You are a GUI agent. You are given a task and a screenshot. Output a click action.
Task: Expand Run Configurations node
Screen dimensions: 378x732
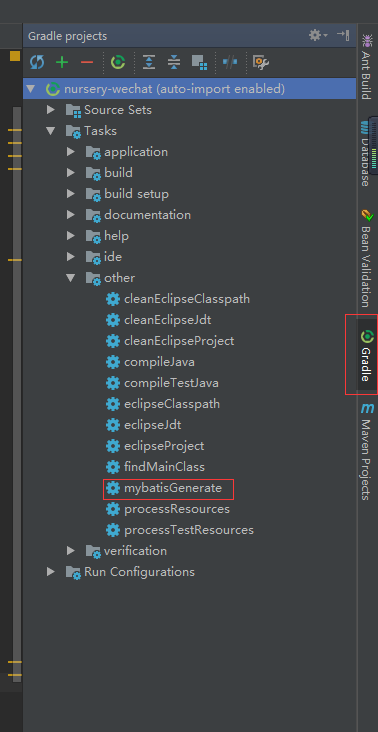tap(51, 572)
